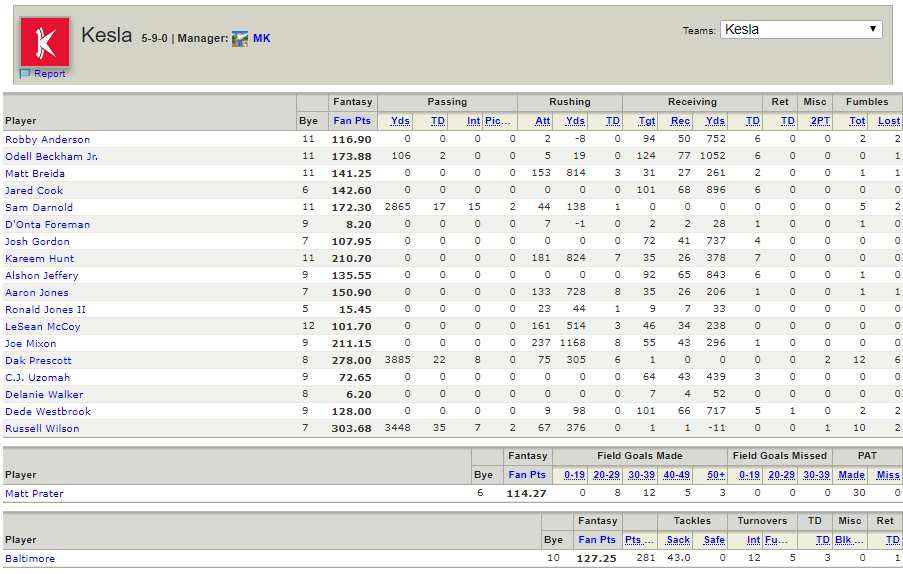Sort by Rushing TD column
This screenshot has height=574, width=903.
pos(613,120)
